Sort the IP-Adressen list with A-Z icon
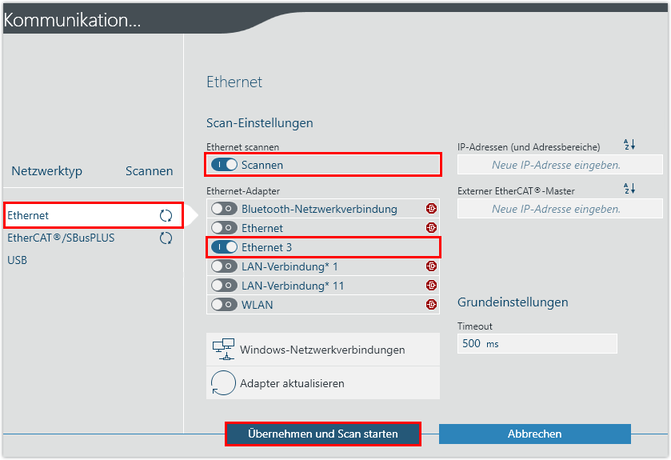Image resolution: width=671 pixels, height=460 pixels. (629, 145)
